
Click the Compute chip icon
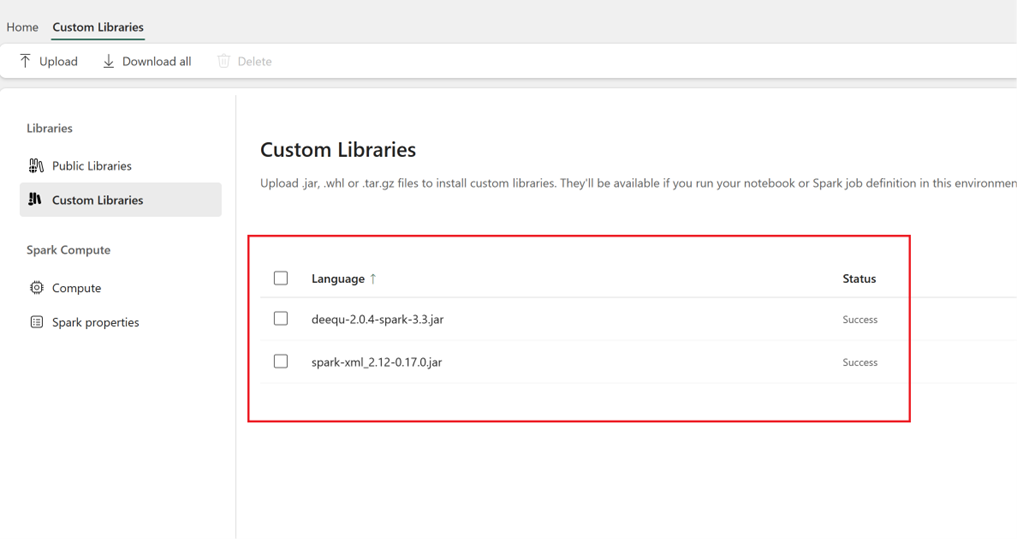[x=37, y=287]
